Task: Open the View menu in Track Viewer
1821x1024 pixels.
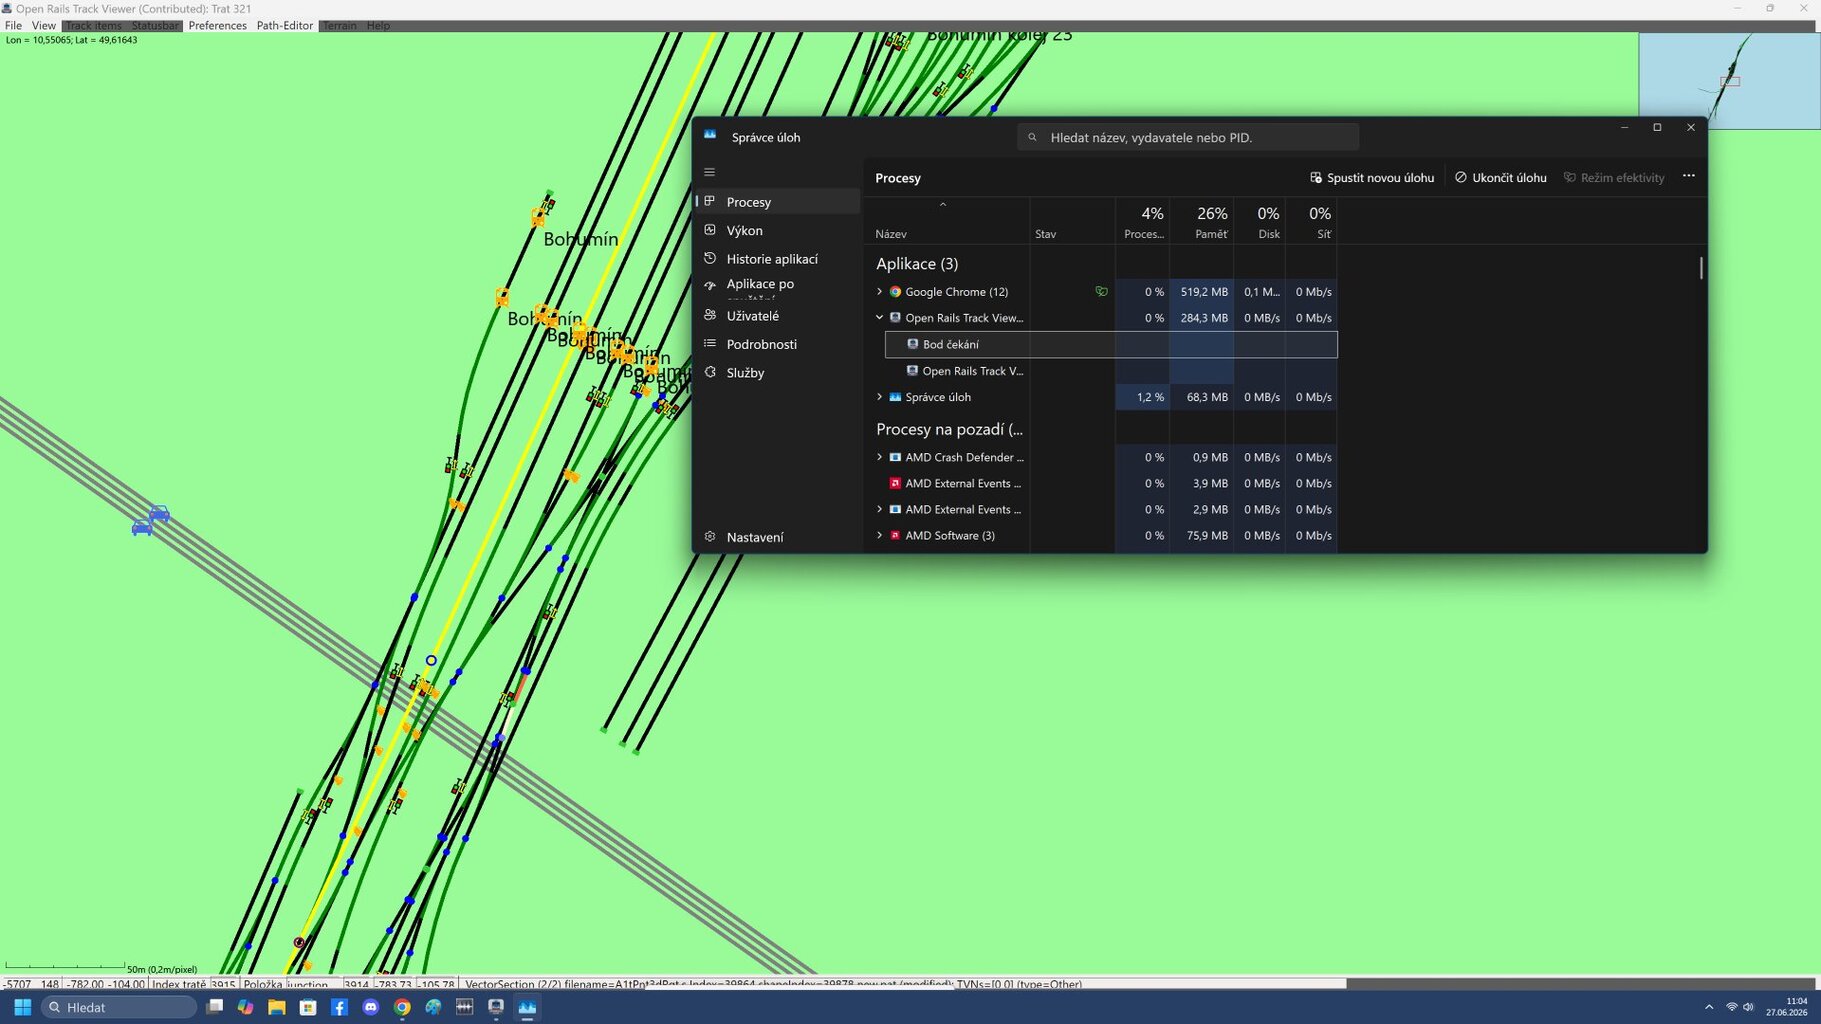Action: (x=44, y=26)
